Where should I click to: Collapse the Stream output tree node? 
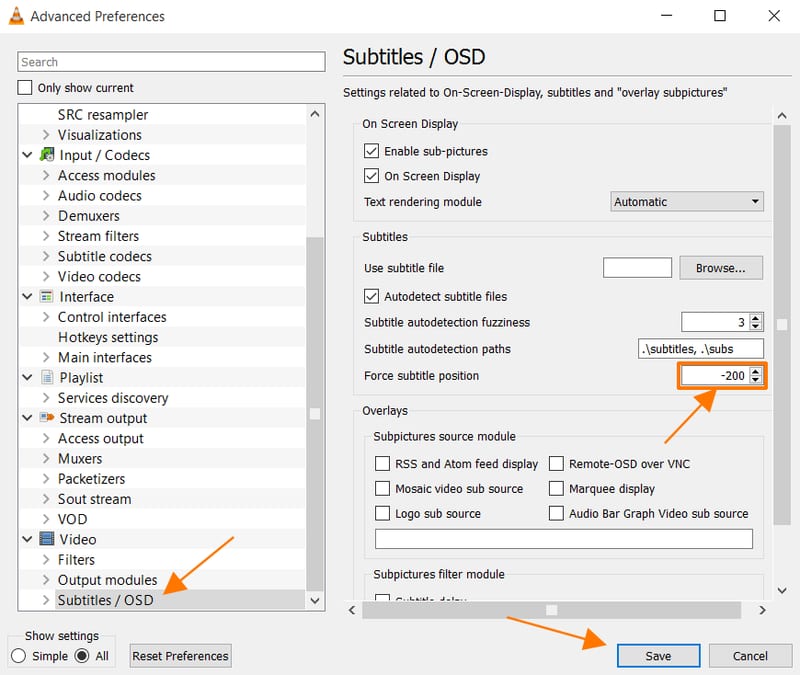[28, 418]
